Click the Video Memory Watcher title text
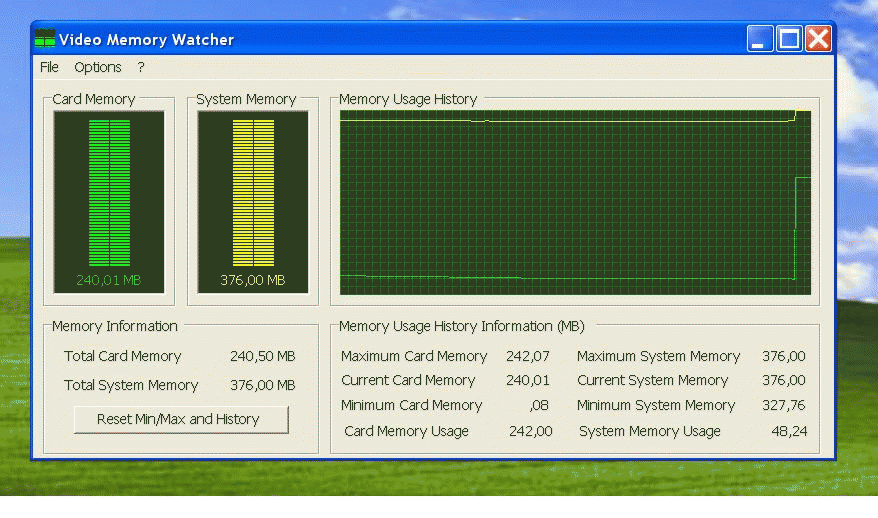The width and height of the screenshot is (878, 518). click(146, 40)
